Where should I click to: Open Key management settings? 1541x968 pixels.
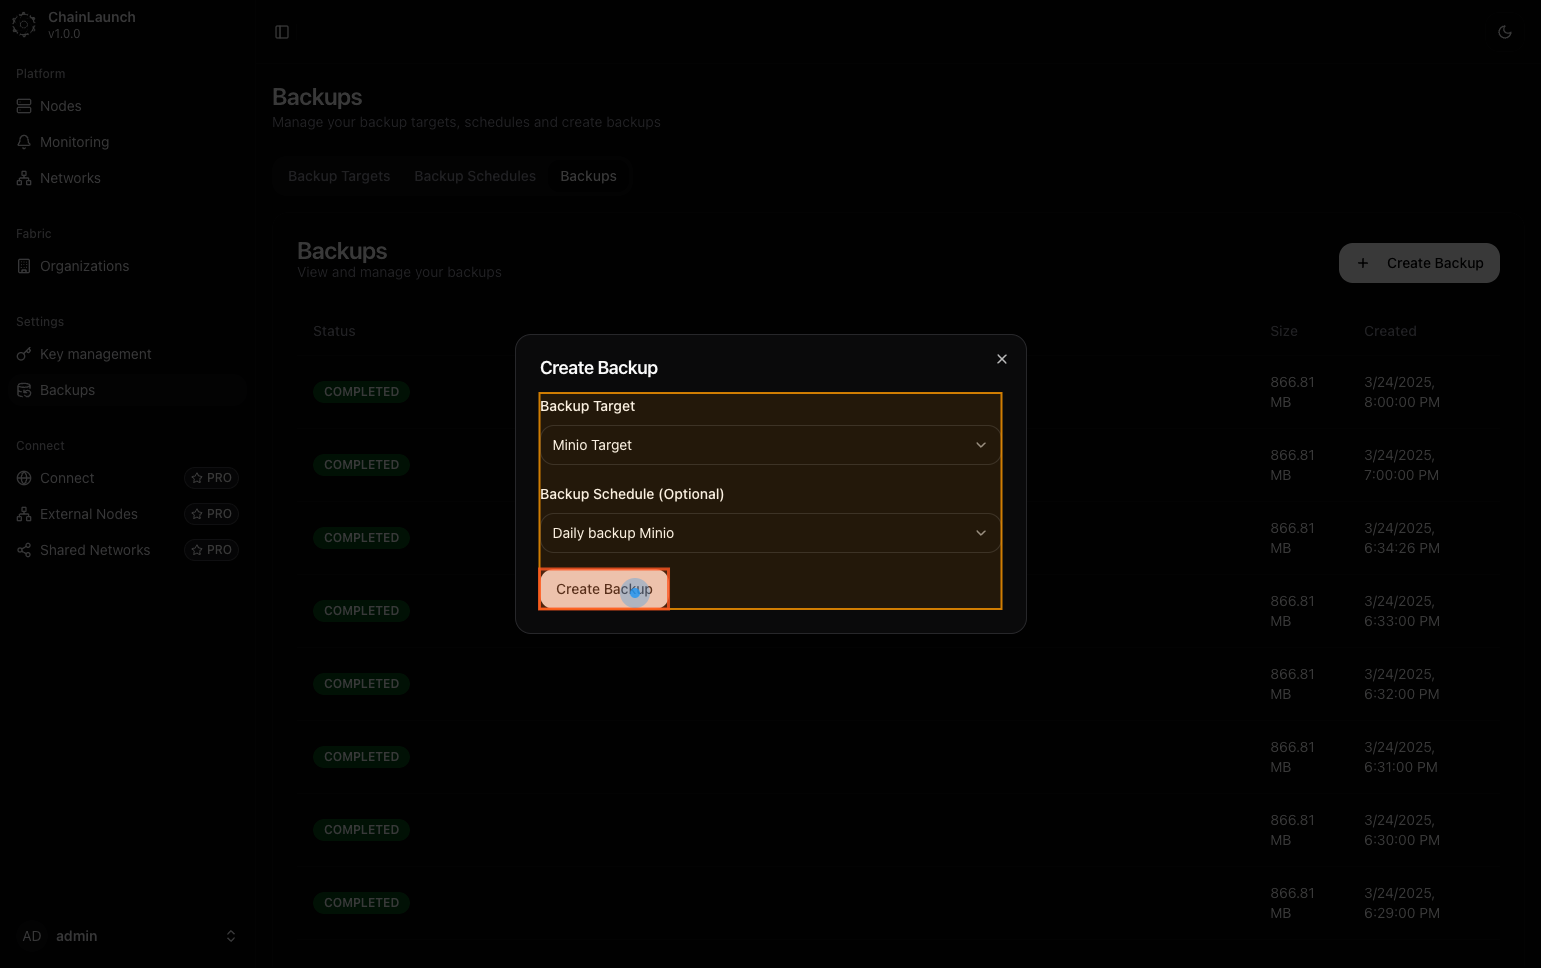[x=95, y=354]
